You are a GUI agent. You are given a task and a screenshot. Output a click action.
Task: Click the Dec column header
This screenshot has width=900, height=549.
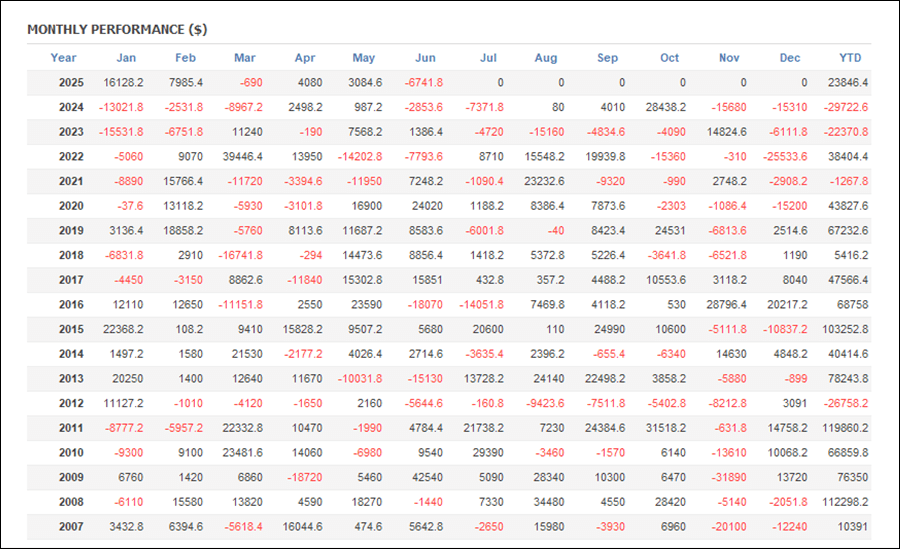tap(790, 57)
